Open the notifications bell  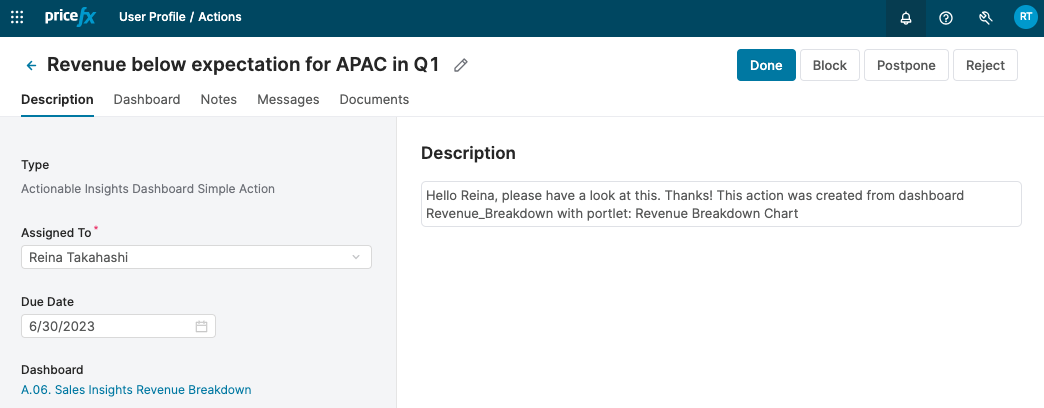pyautogui.click(x=906, y=18)
